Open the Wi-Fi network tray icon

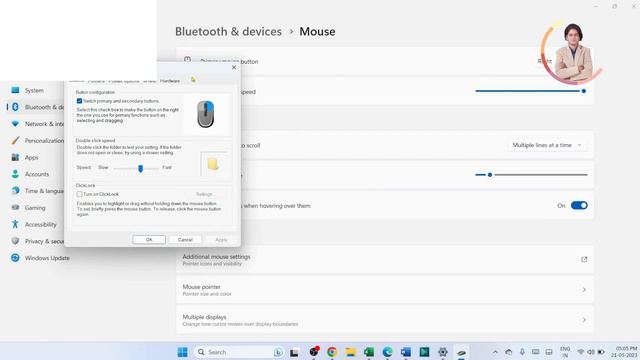(580, 352)
